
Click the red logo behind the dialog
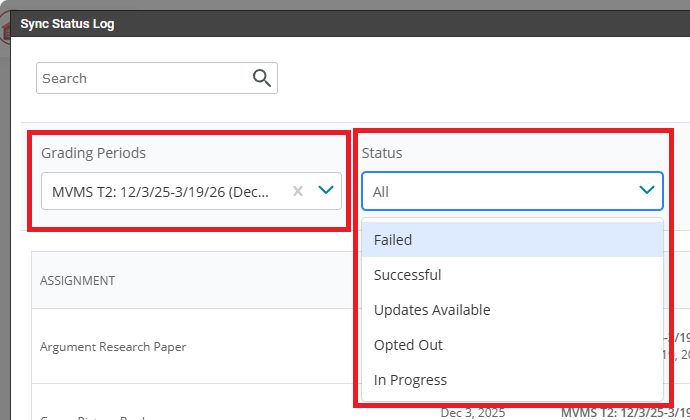pyautogui.click(x=5, y=30)
